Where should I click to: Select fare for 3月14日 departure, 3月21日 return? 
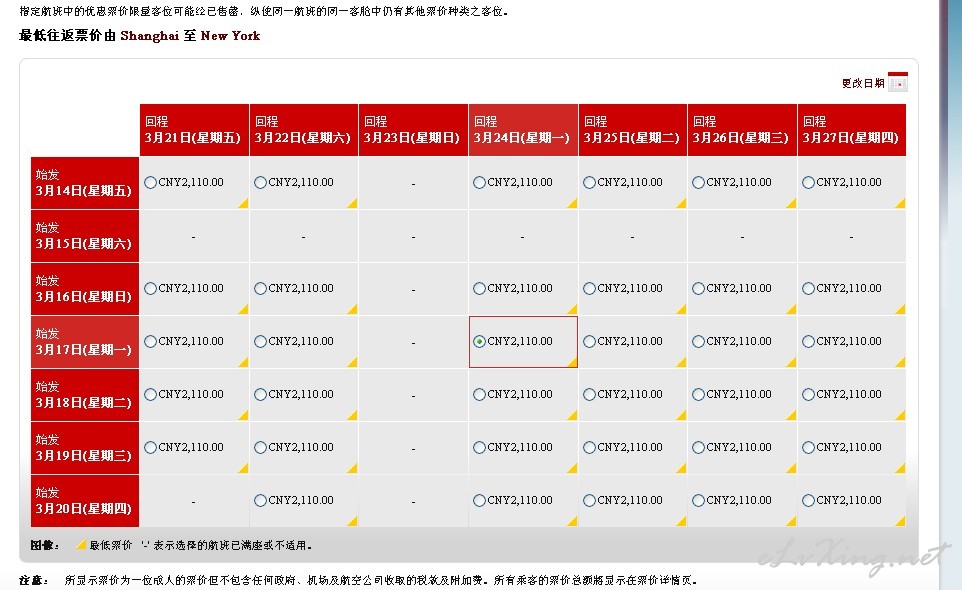[150, 182]
